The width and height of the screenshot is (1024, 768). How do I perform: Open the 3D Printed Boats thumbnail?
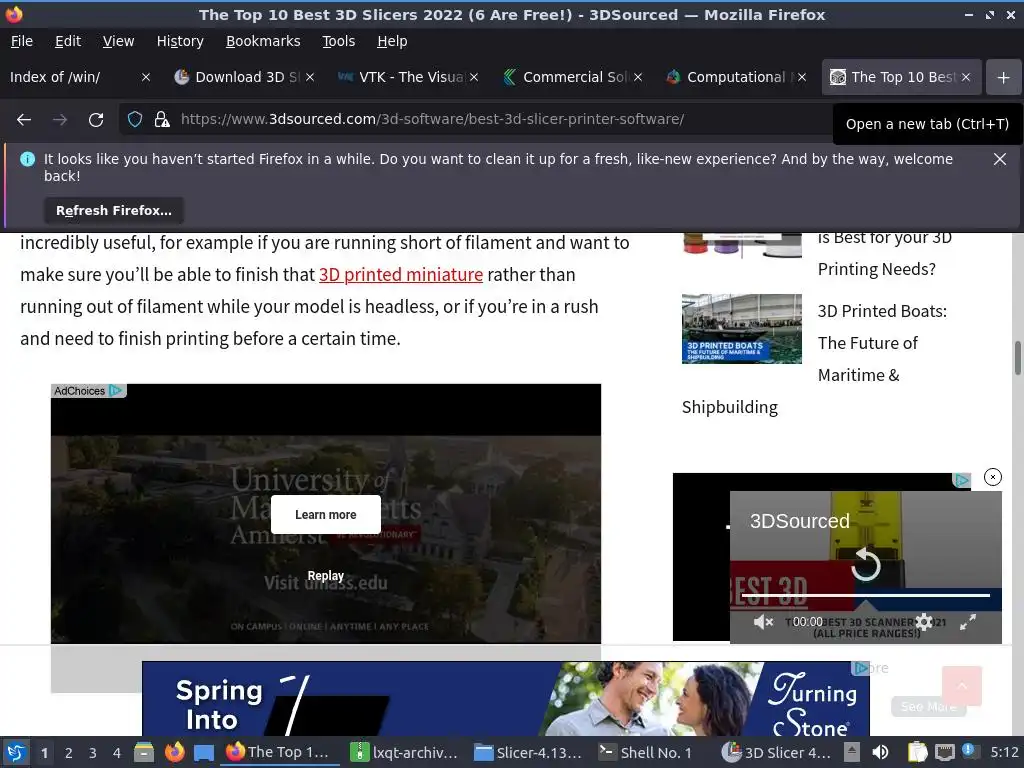[x=742, y=328]
